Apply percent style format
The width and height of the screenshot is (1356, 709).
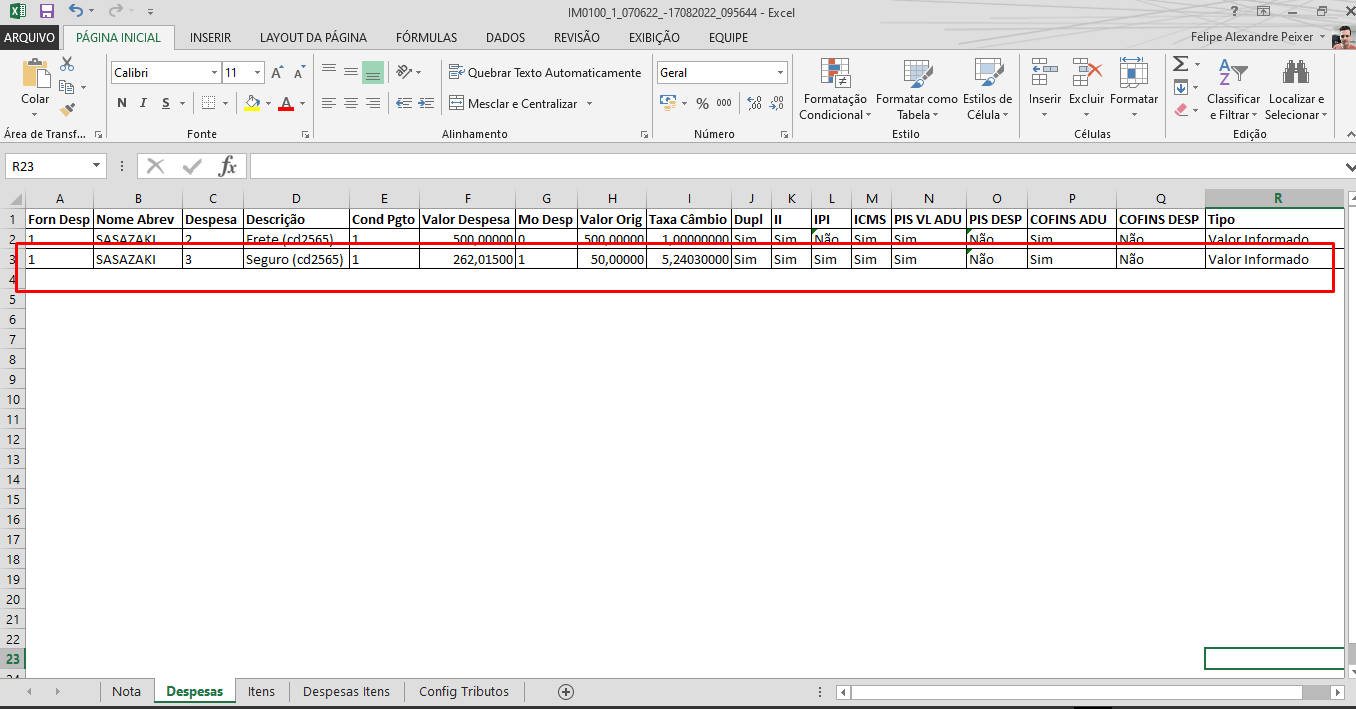click(x=702, y=103)
